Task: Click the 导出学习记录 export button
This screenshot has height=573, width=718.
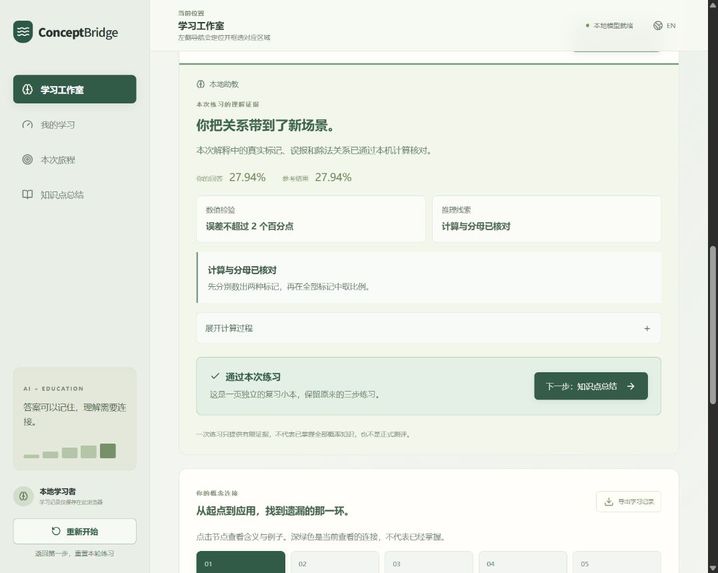Action: pos(628,502)
